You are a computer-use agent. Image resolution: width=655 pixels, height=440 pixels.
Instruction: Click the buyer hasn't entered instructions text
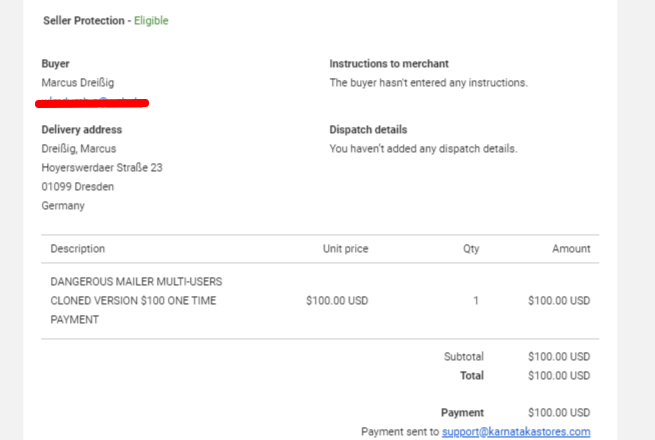pos(429,83)
